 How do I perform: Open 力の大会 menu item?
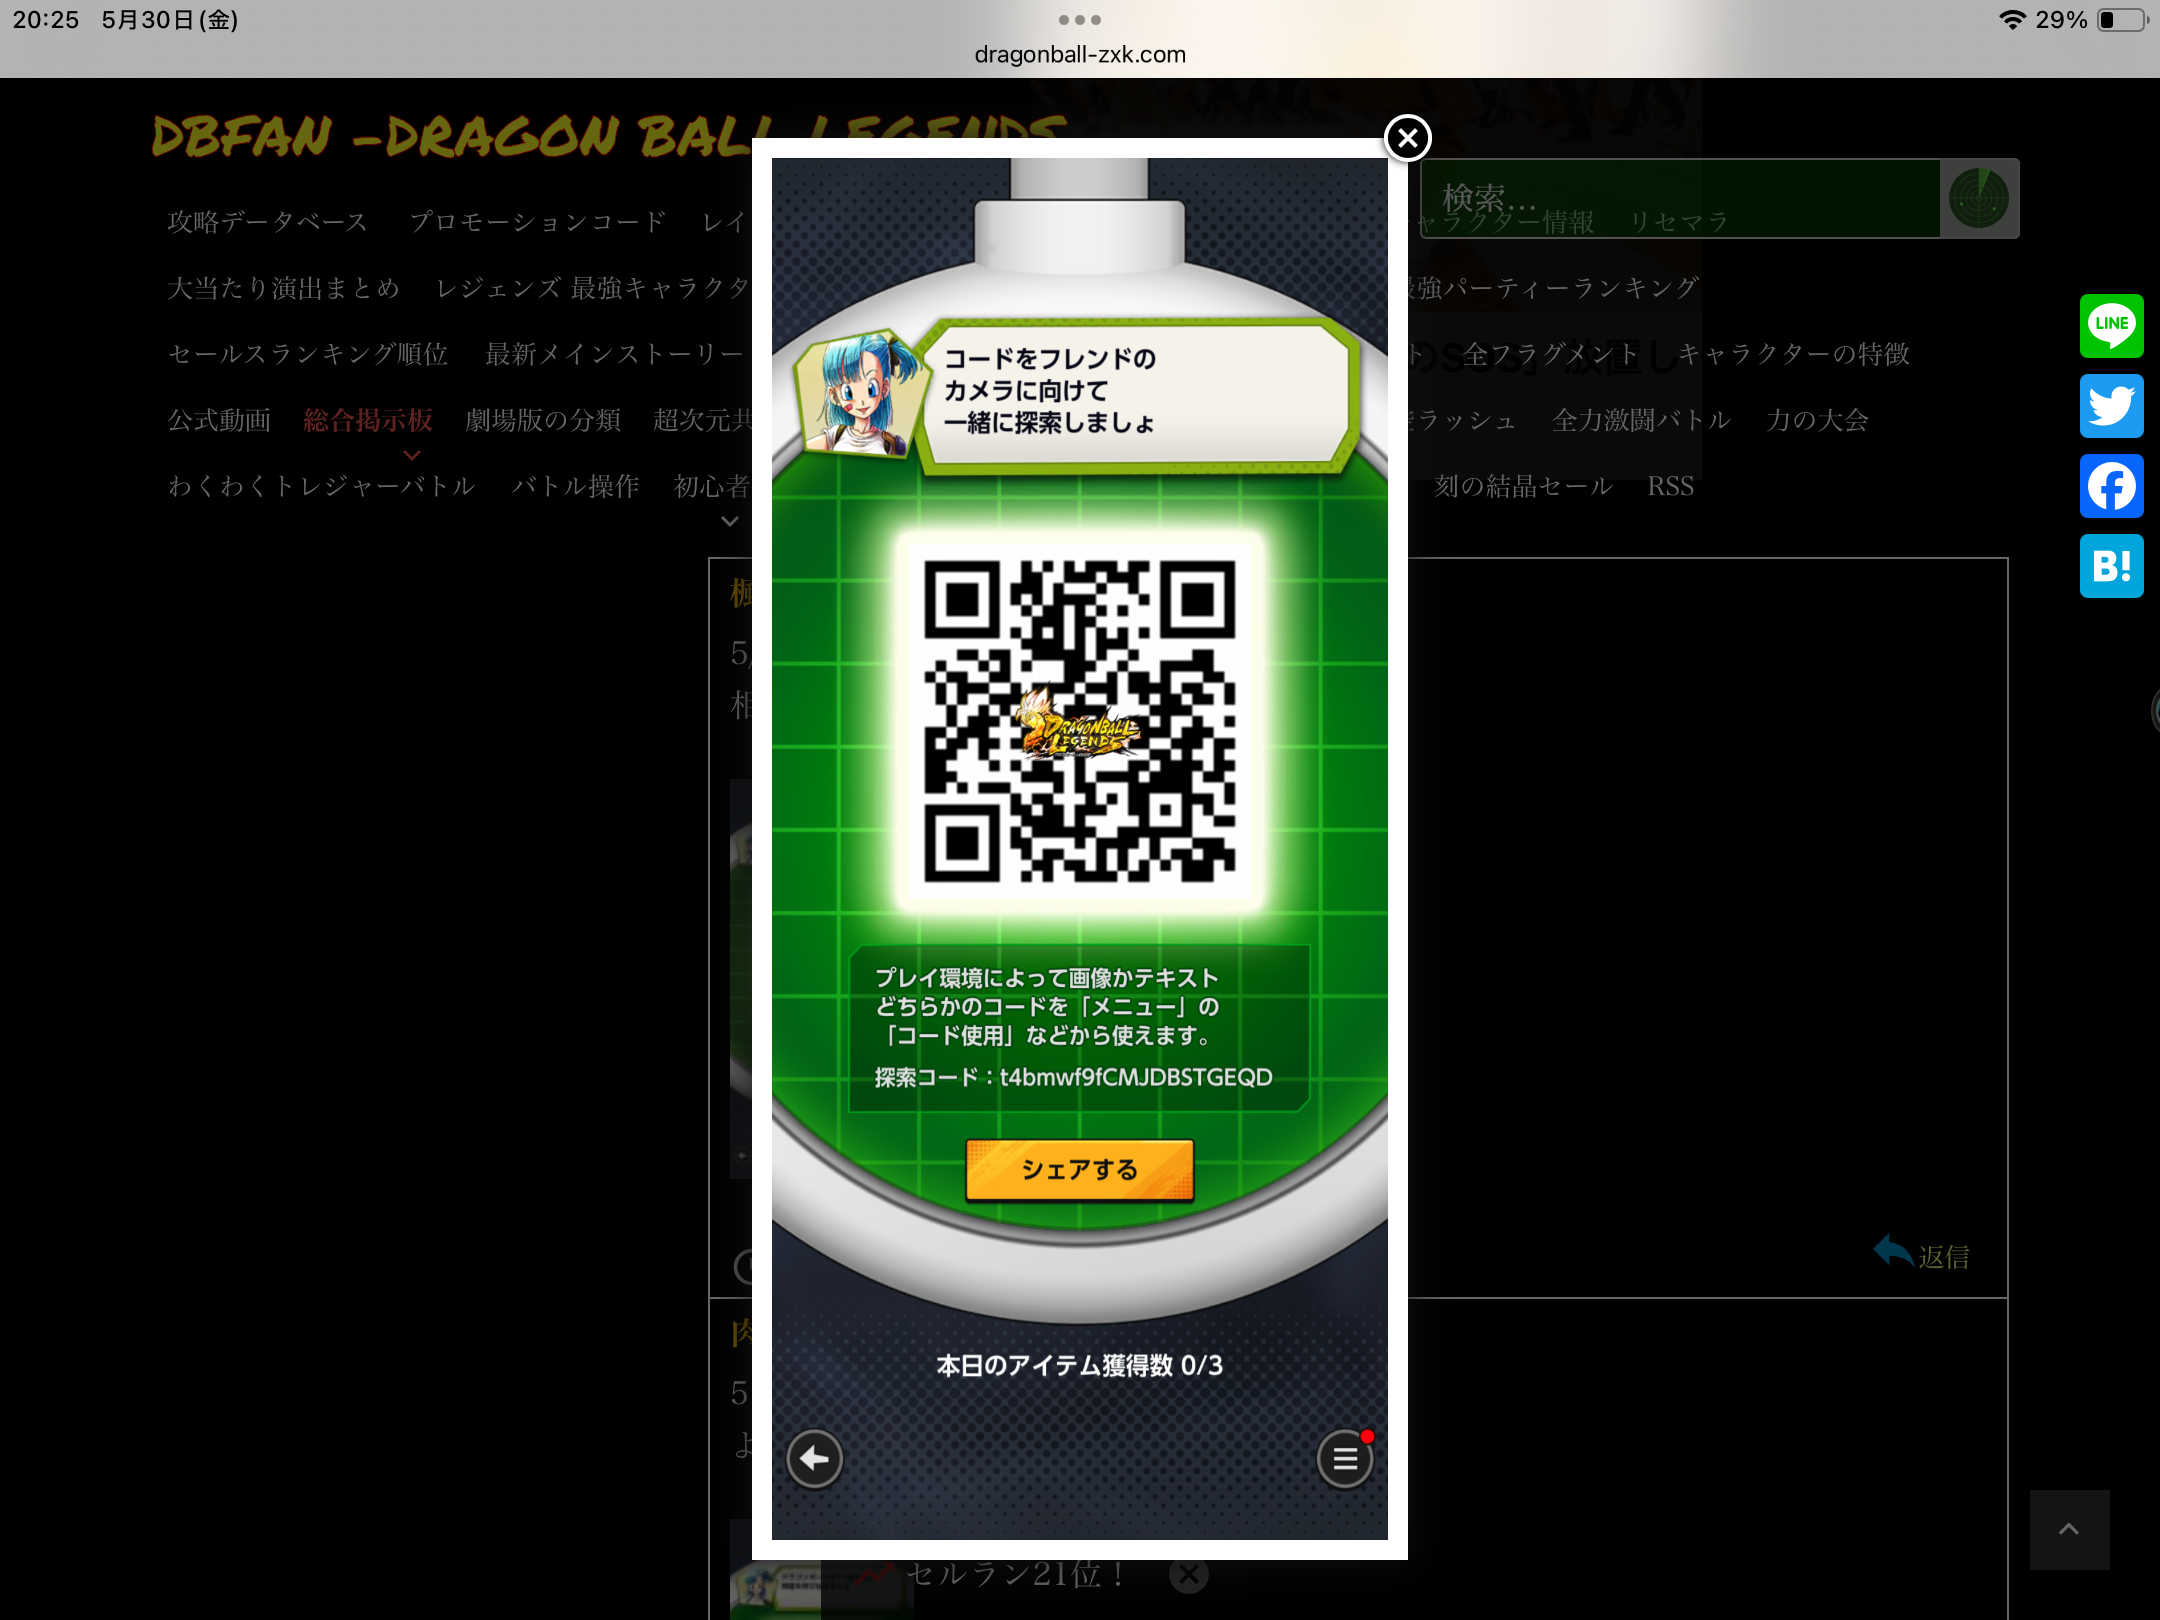pos(1817,420)
